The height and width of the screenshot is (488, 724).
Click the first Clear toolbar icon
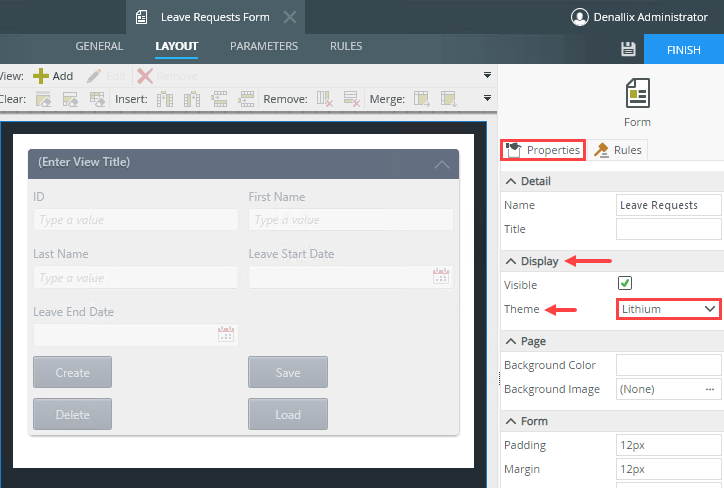44,99
